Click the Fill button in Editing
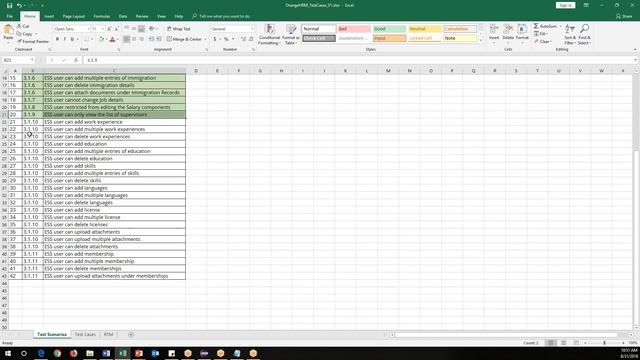Image resolution: width=640 pixels, height=360 pixels. pos(540,34)
